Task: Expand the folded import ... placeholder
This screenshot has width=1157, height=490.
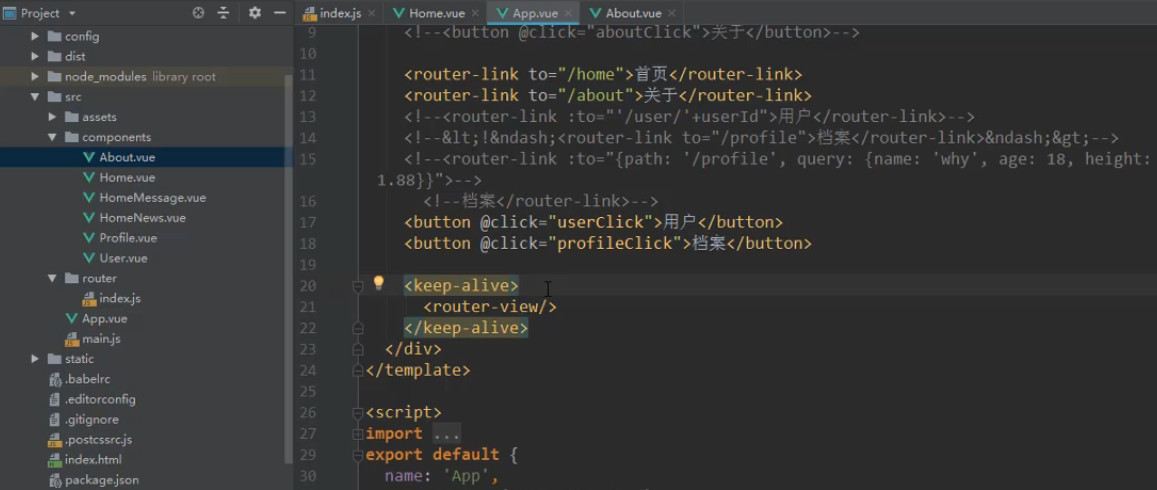Action: click(x=447, y=434)
